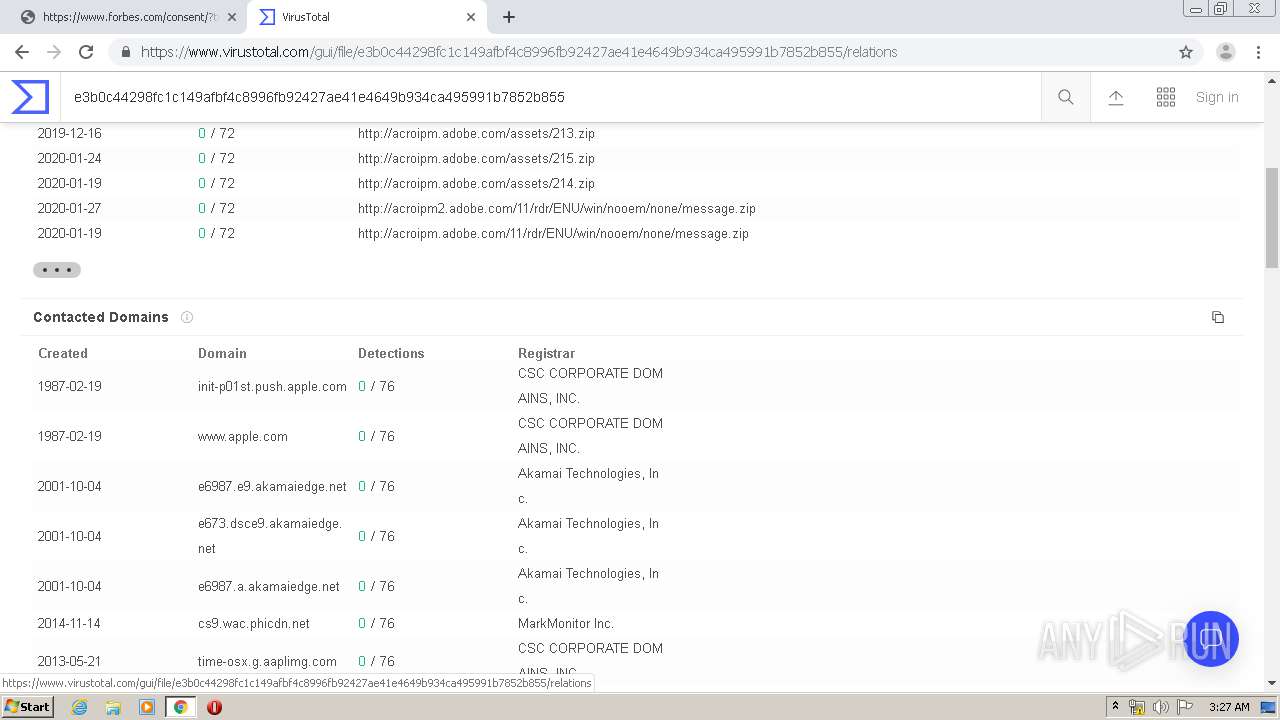Close the VirusTotal tab
This screenshot has width=1280, height=720.
[x=471, y=17]
